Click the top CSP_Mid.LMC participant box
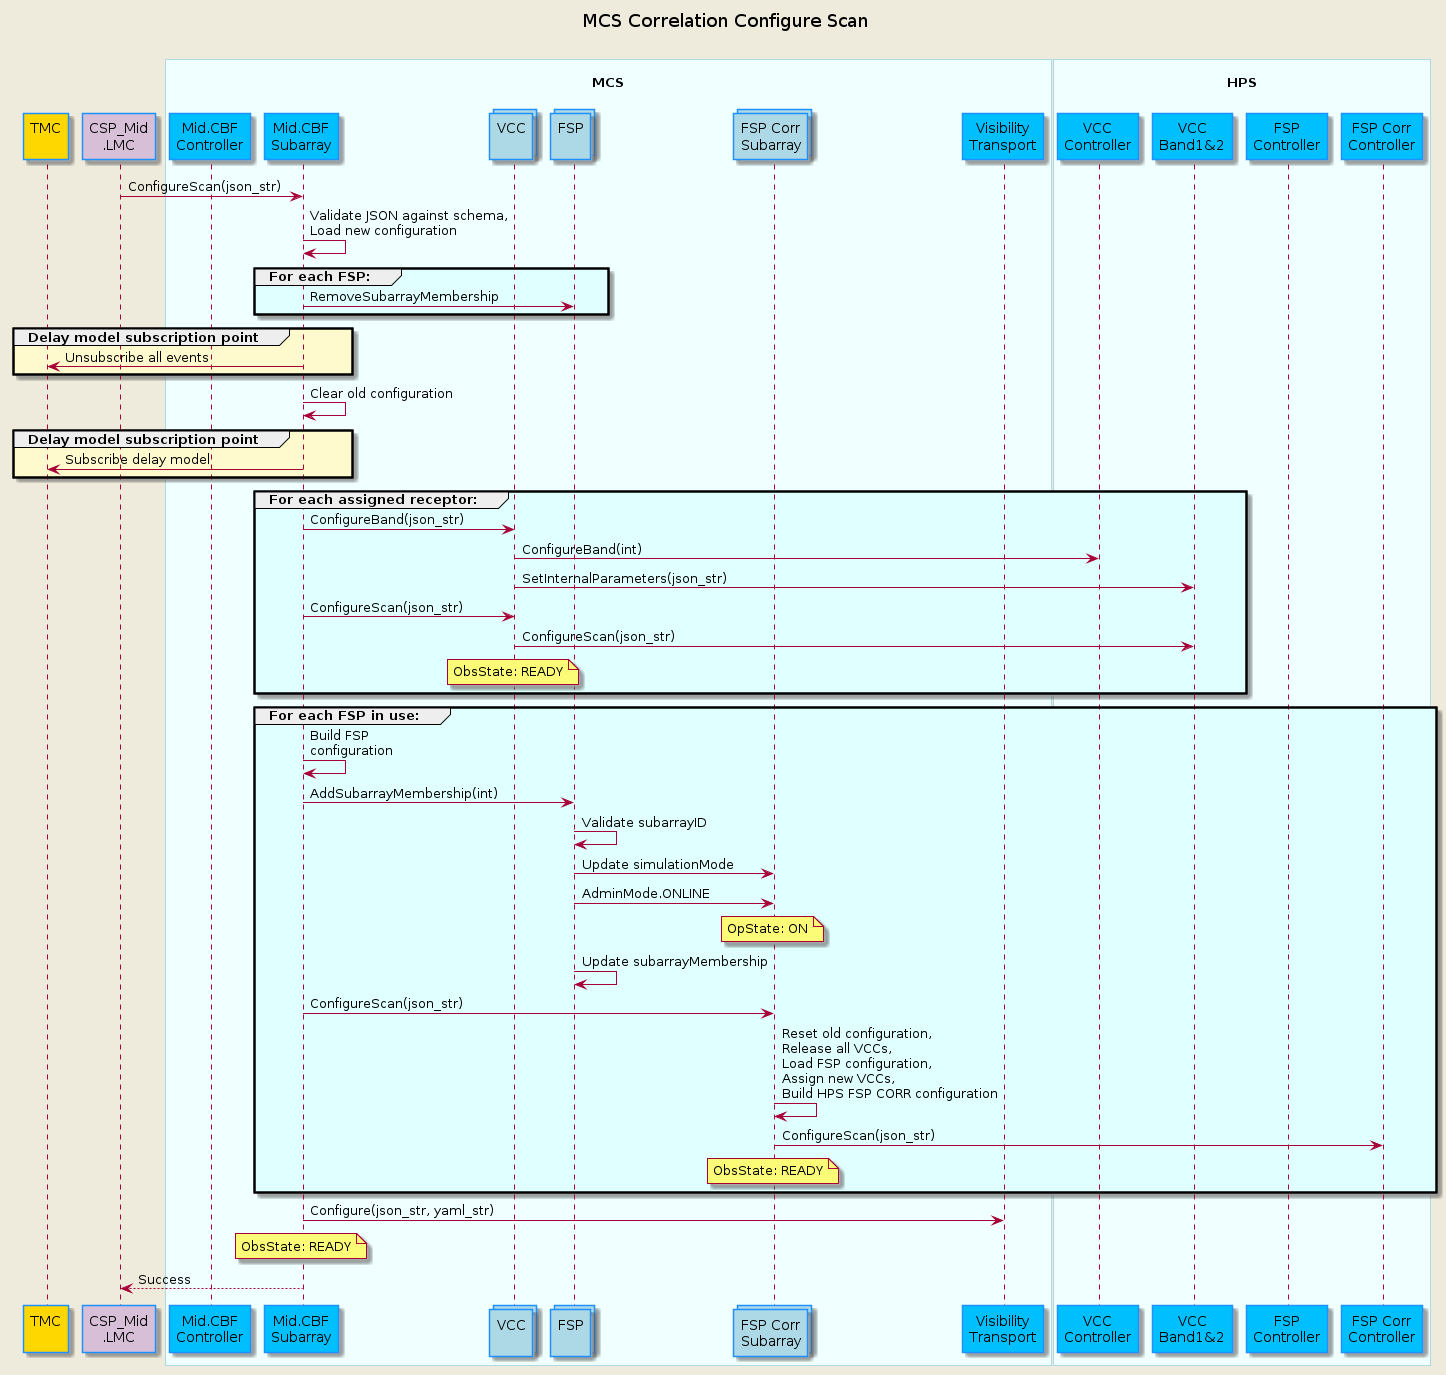The width and height of the screenshot is (1446, 1375). pyautogui.click(x=119, y=136)
